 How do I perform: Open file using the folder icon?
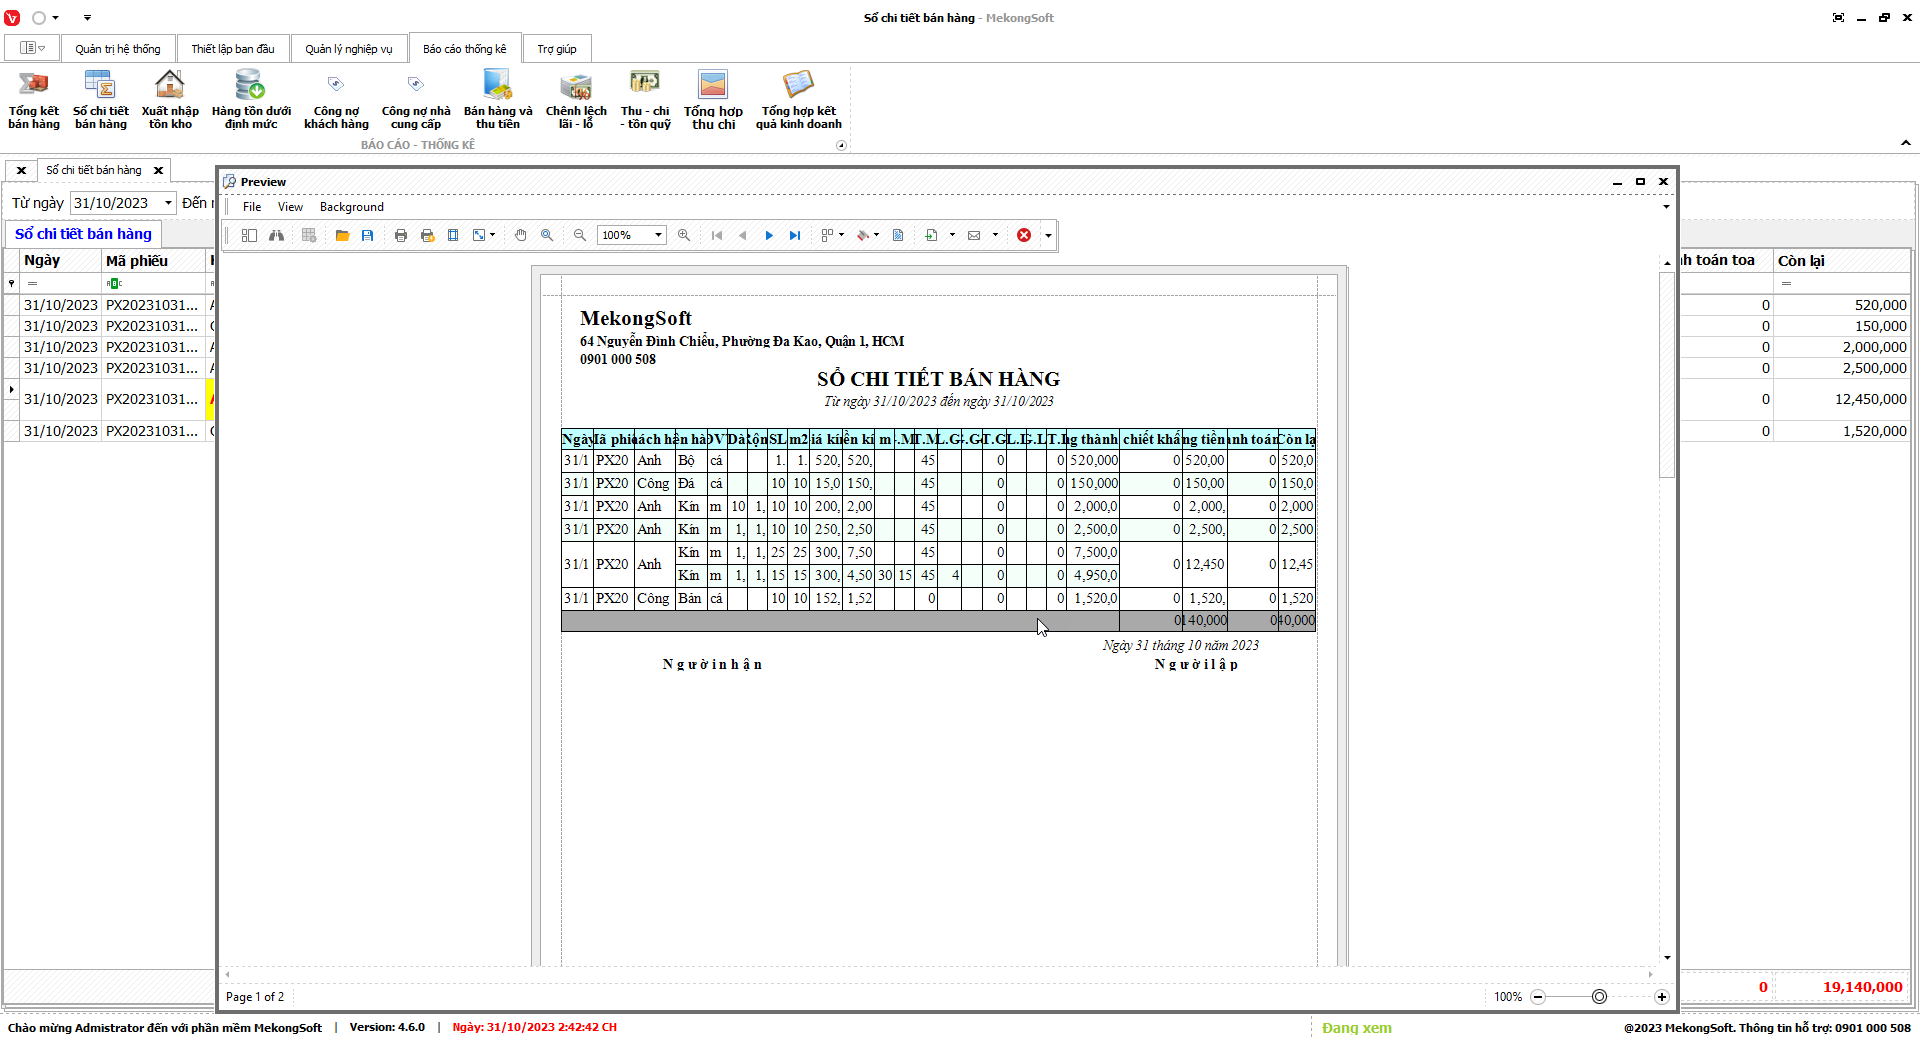point(342,235)
